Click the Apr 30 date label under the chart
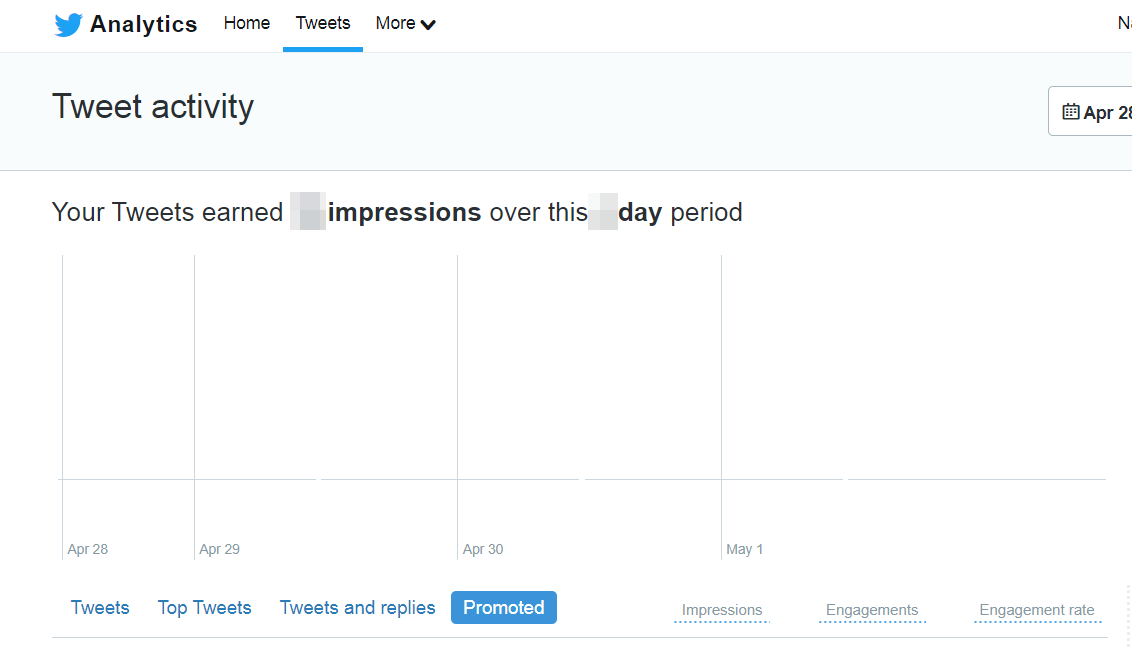Screen dimensions: 1132x650 pyautogui.click(x=483, y=548)
